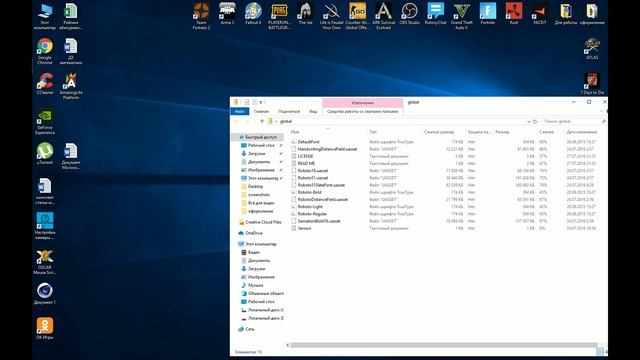Select the Grand Theft Auto V icon
The height and width of the screenshot is (360, 640).
pyautogui.click(x=462, y=16)
